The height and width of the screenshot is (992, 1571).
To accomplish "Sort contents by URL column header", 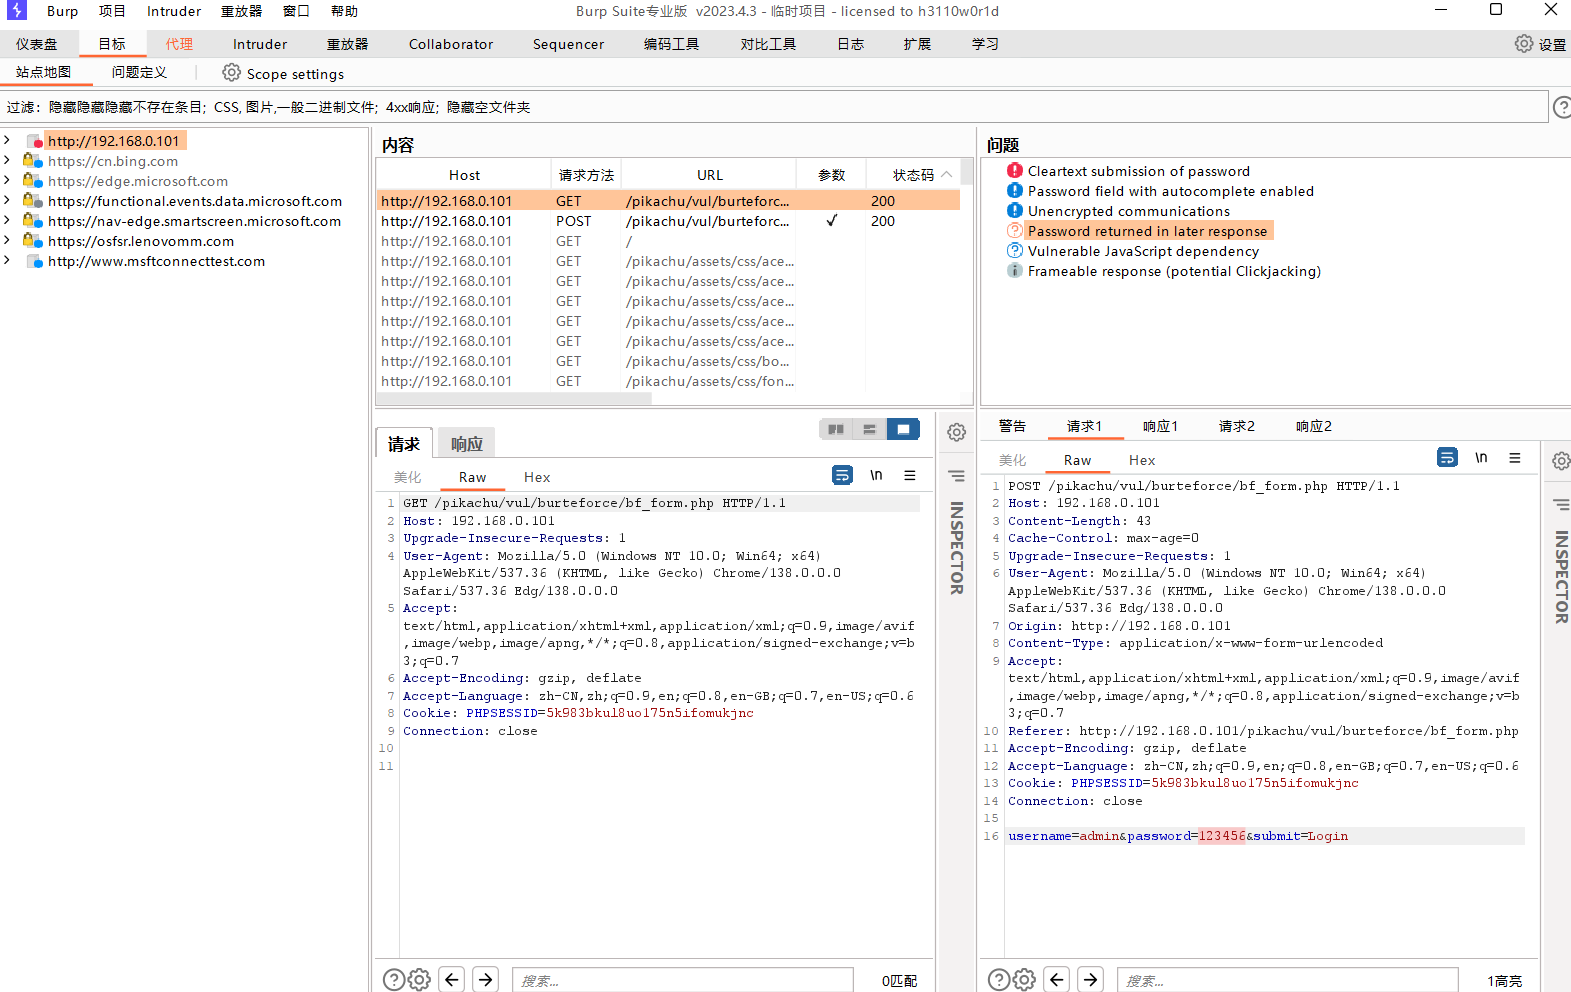I will click(709, 175).
